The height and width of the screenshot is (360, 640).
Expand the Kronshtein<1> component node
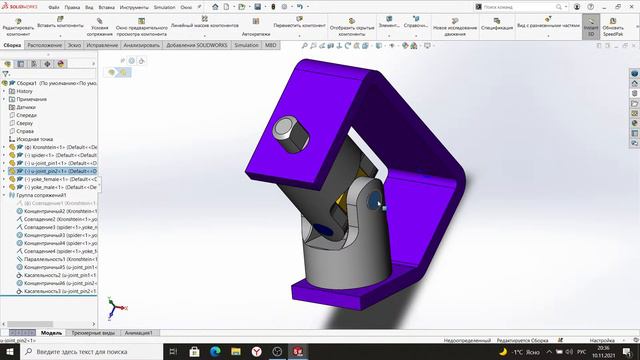click(x=4, y=147)
